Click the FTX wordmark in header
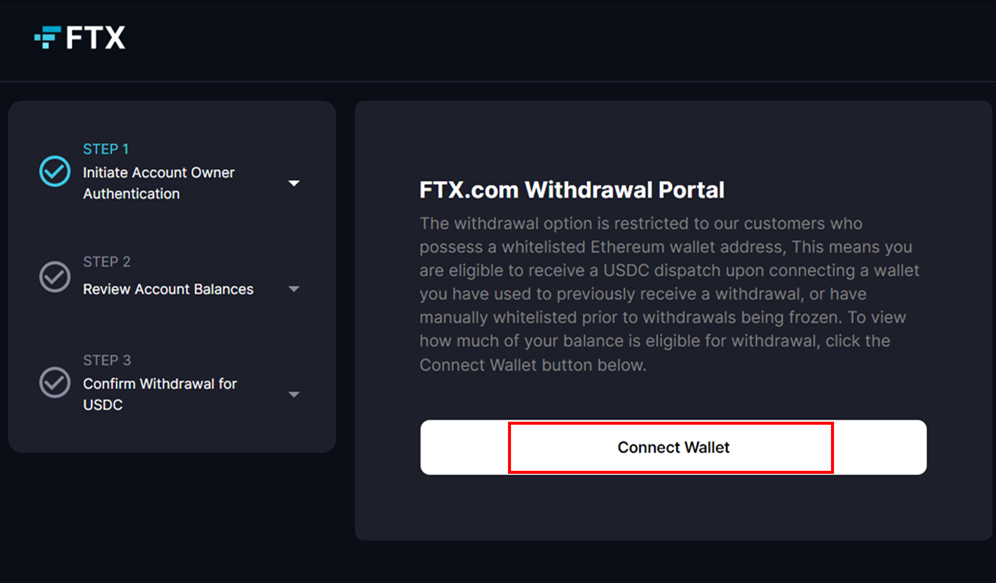This screenshot has height=583, width=996. click(95, 38)
